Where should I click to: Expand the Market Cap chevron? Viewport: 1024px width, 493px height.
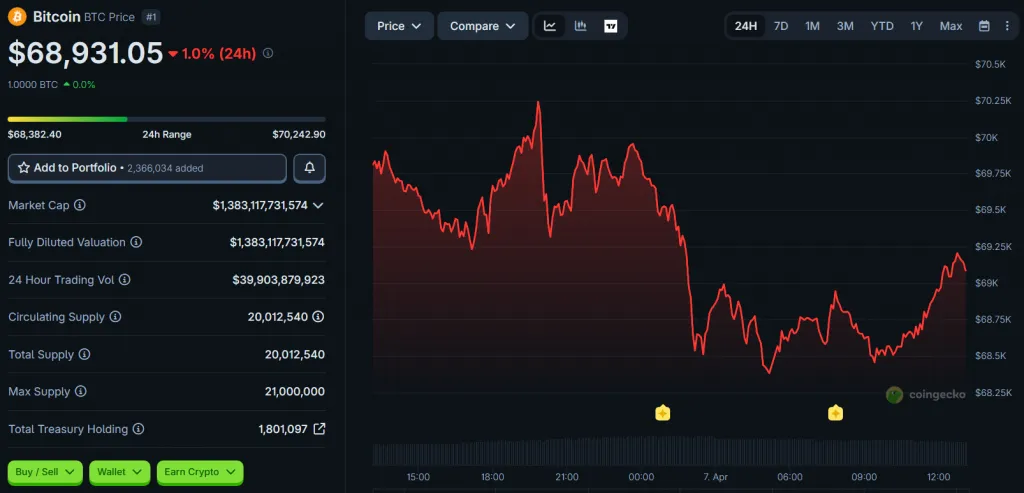tap(318, 205)
